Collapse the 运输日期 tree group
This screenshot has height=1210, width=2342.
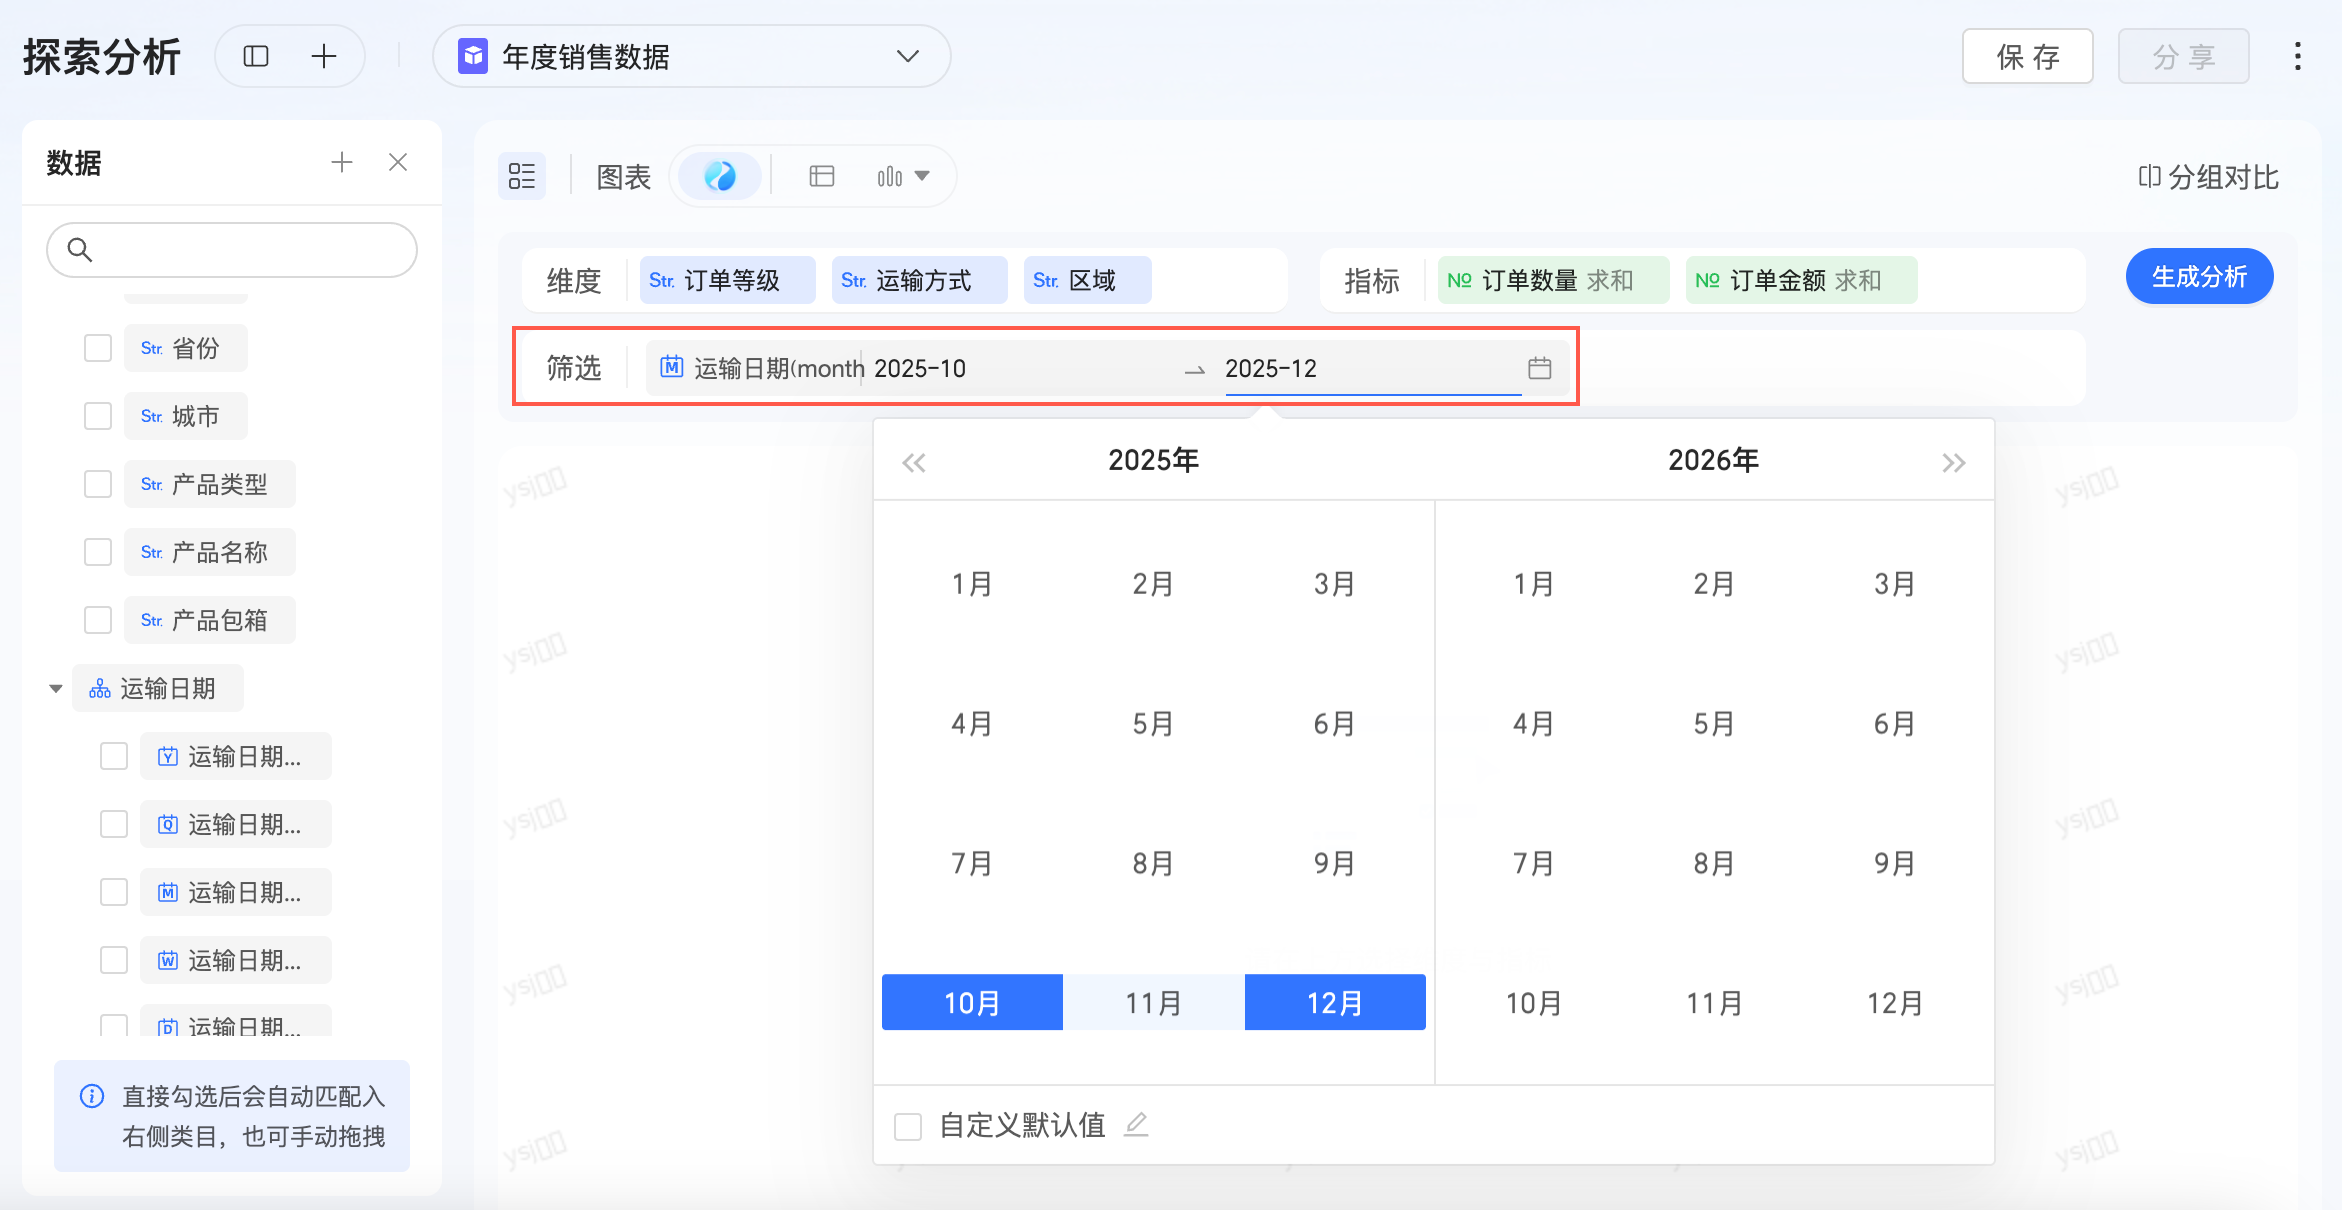[56, 688]
